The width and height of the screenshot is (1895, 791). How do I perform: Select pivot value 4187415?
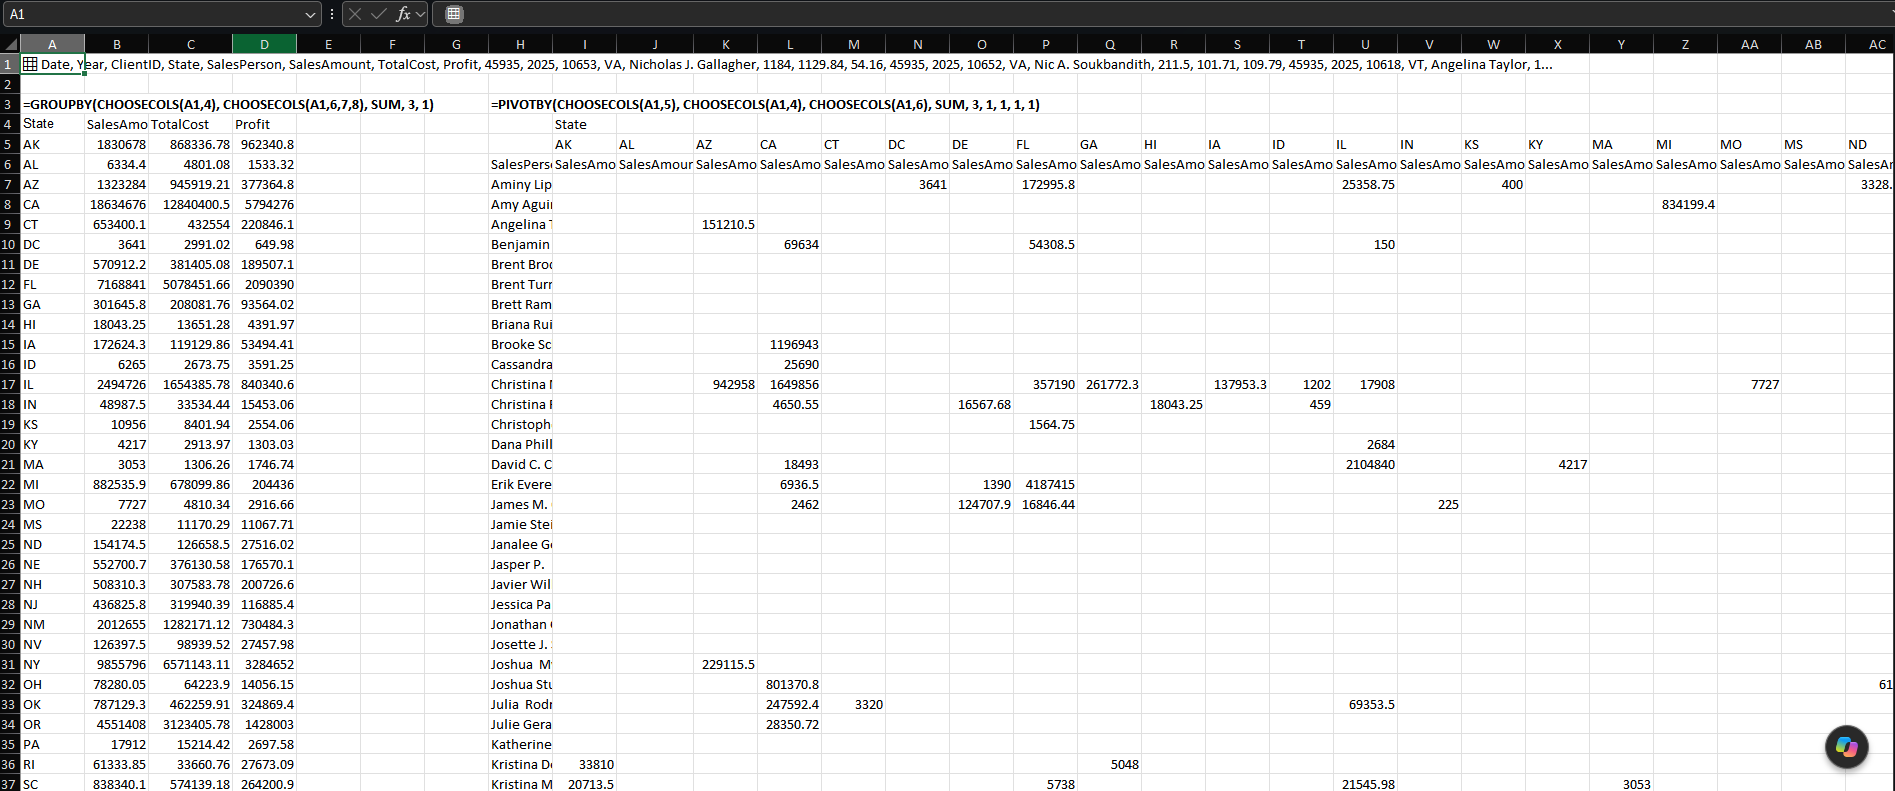point(1045,484)
